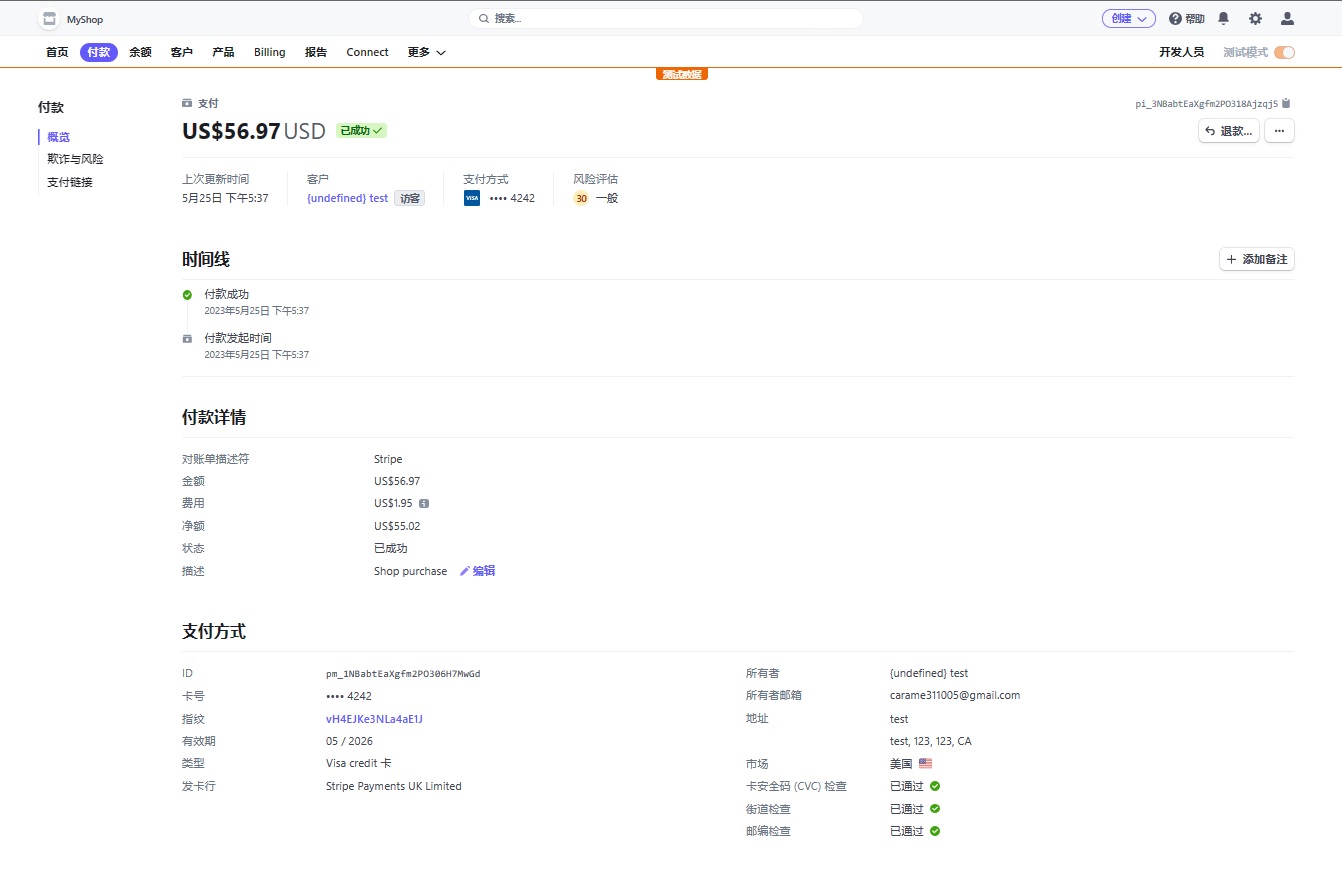Image resolution: width=1342 pixels, height=880 pixels.
Task: Switch to the 客户 tab
Action: point(181,52)
